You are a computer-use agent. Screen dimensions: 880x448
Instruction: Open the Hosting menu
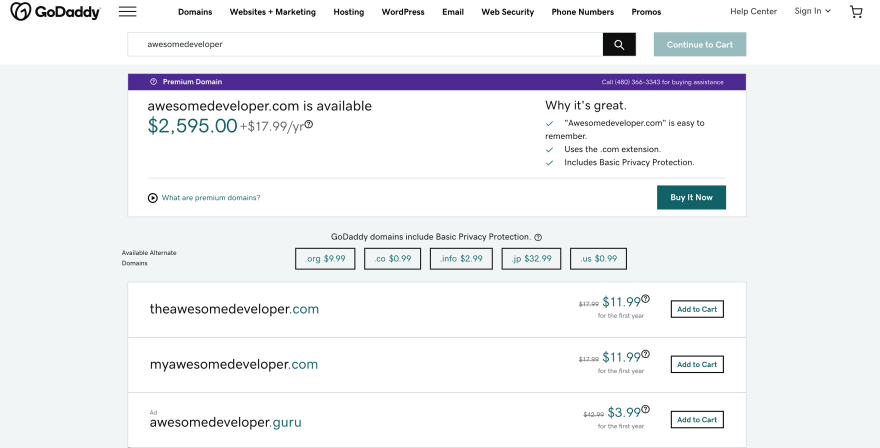coord(349,12)
